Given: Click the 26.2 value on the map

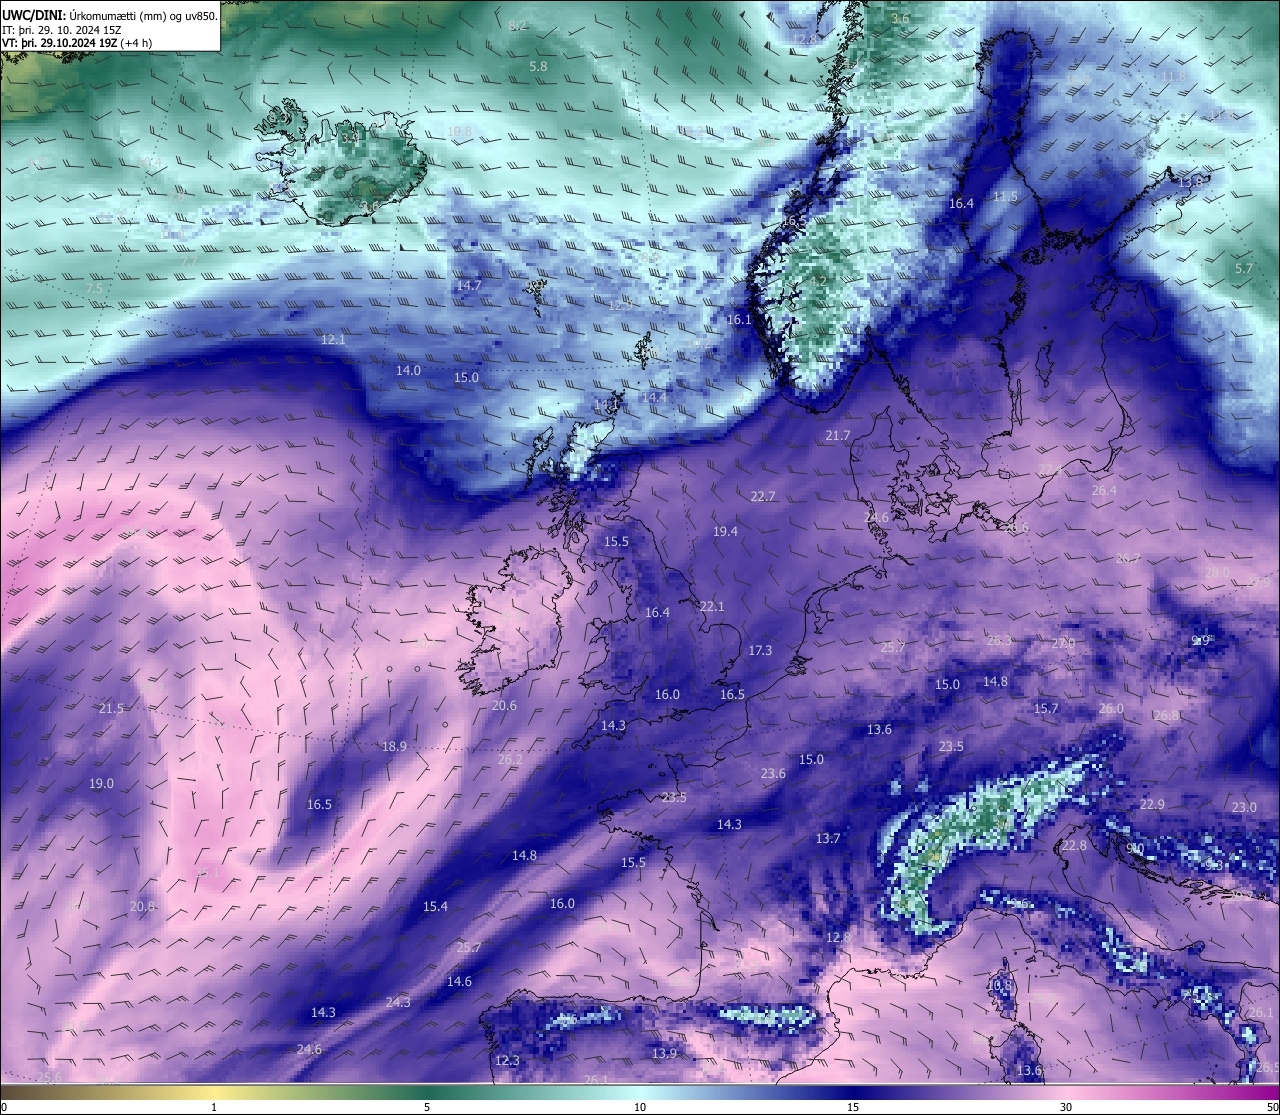Looking at the screenshot, I should (x=510, y=760).
